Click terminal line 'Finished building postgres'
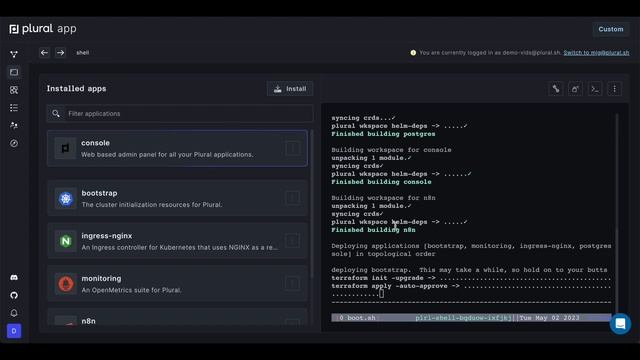 tap(383, 134)
